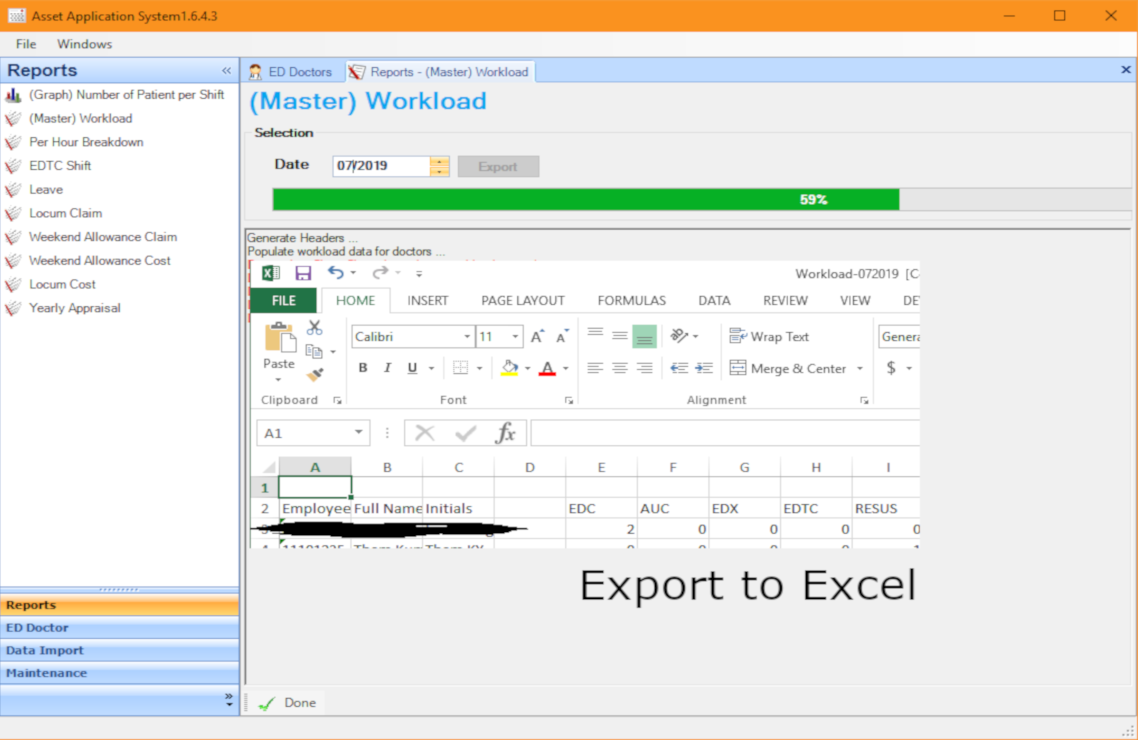Collapse the Reports side panel
The height and width of the screenshot is (740, 1140).
(226, 71)
